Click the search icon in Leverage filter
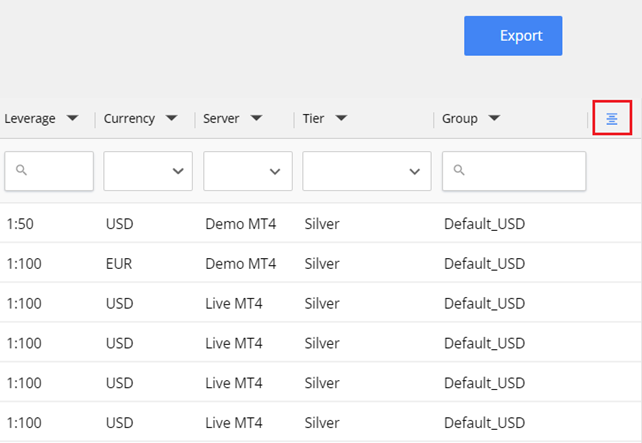642x443 pixels. pyautogui.click(x=21, y=171)
